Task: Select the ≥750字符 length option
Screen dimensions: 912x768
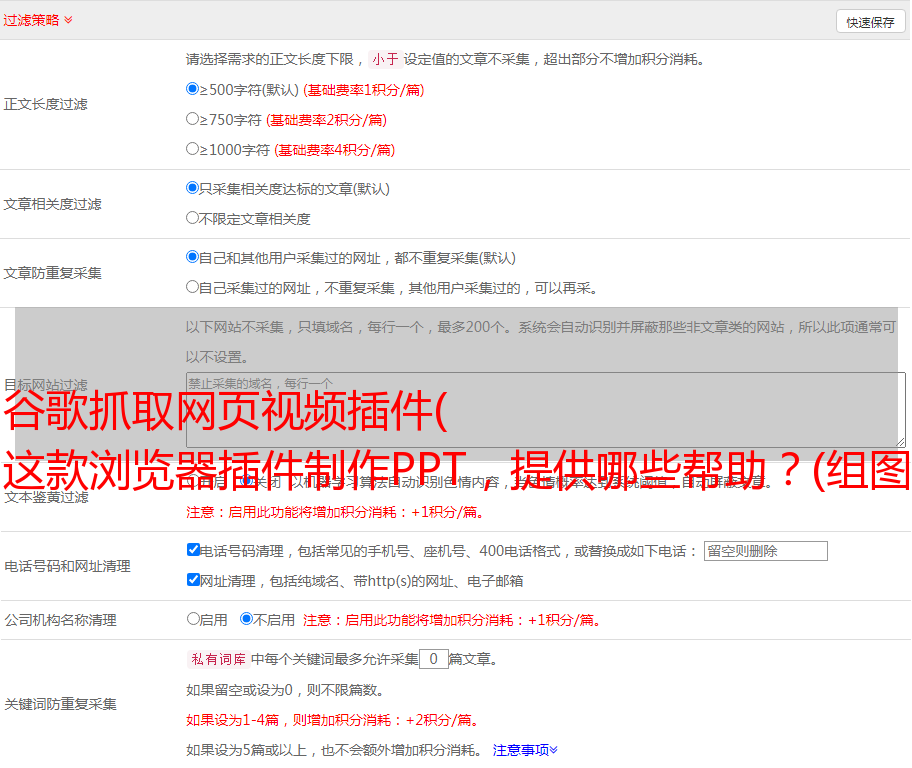Action: point(193,119)
